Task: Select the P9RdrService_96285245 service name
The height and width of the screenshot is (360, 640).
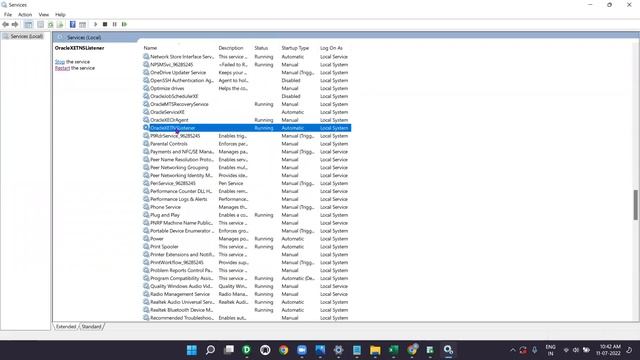Action: click(175, 136)
